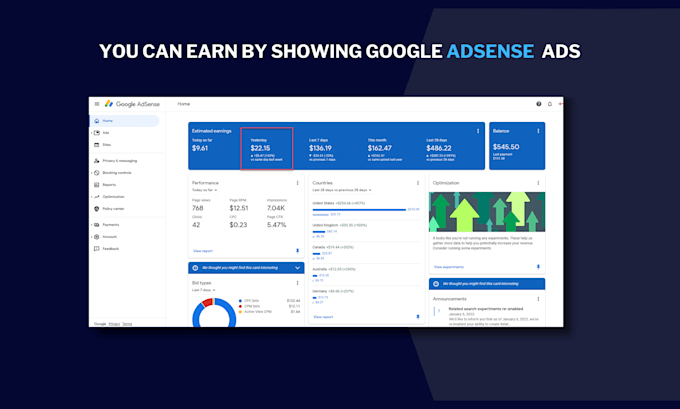Open 'Related search experiments re-enabled' announcement
The width and height of the screenshot is (680, 409).
(486, 309)
